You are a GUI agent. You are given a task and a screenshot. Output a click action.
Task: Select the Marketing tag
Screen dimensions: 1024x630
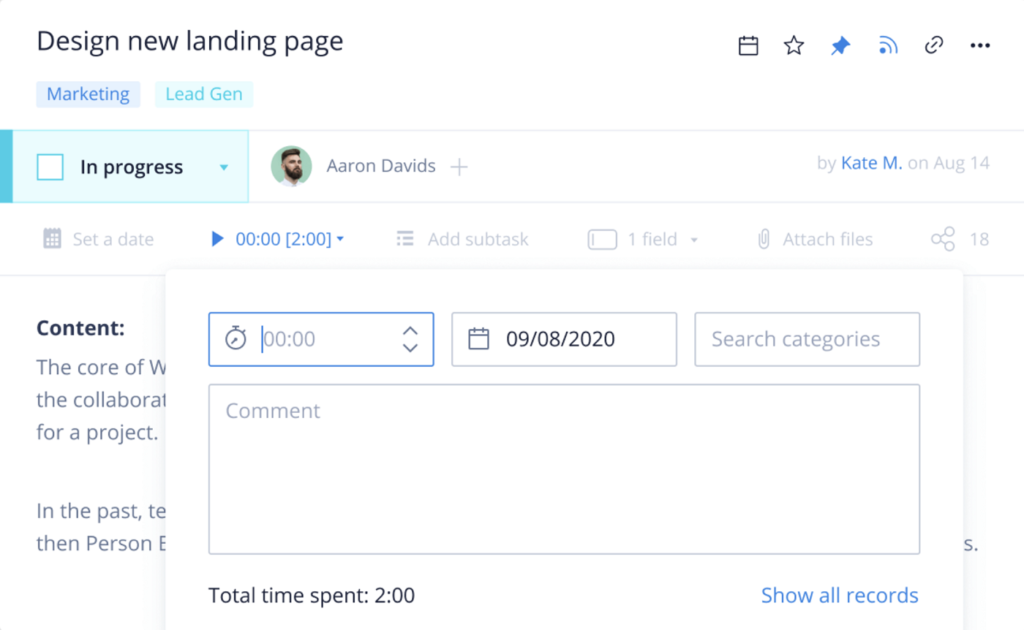(x=88, y=93)
